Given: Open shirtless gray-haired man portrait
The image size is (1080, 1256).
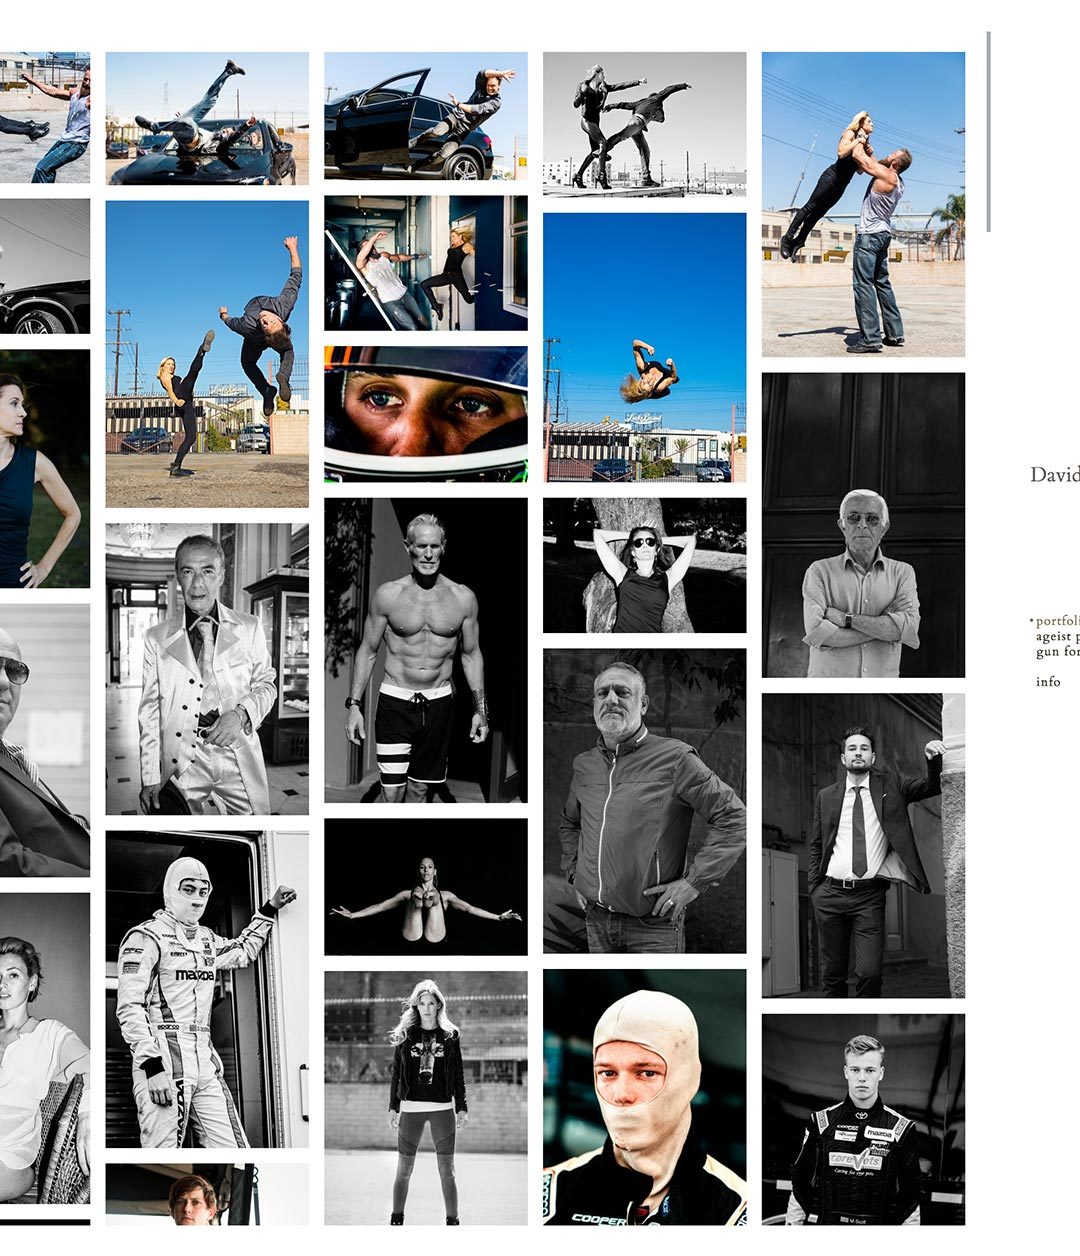Looking at the screenshot, I should [x=426, y=650].
